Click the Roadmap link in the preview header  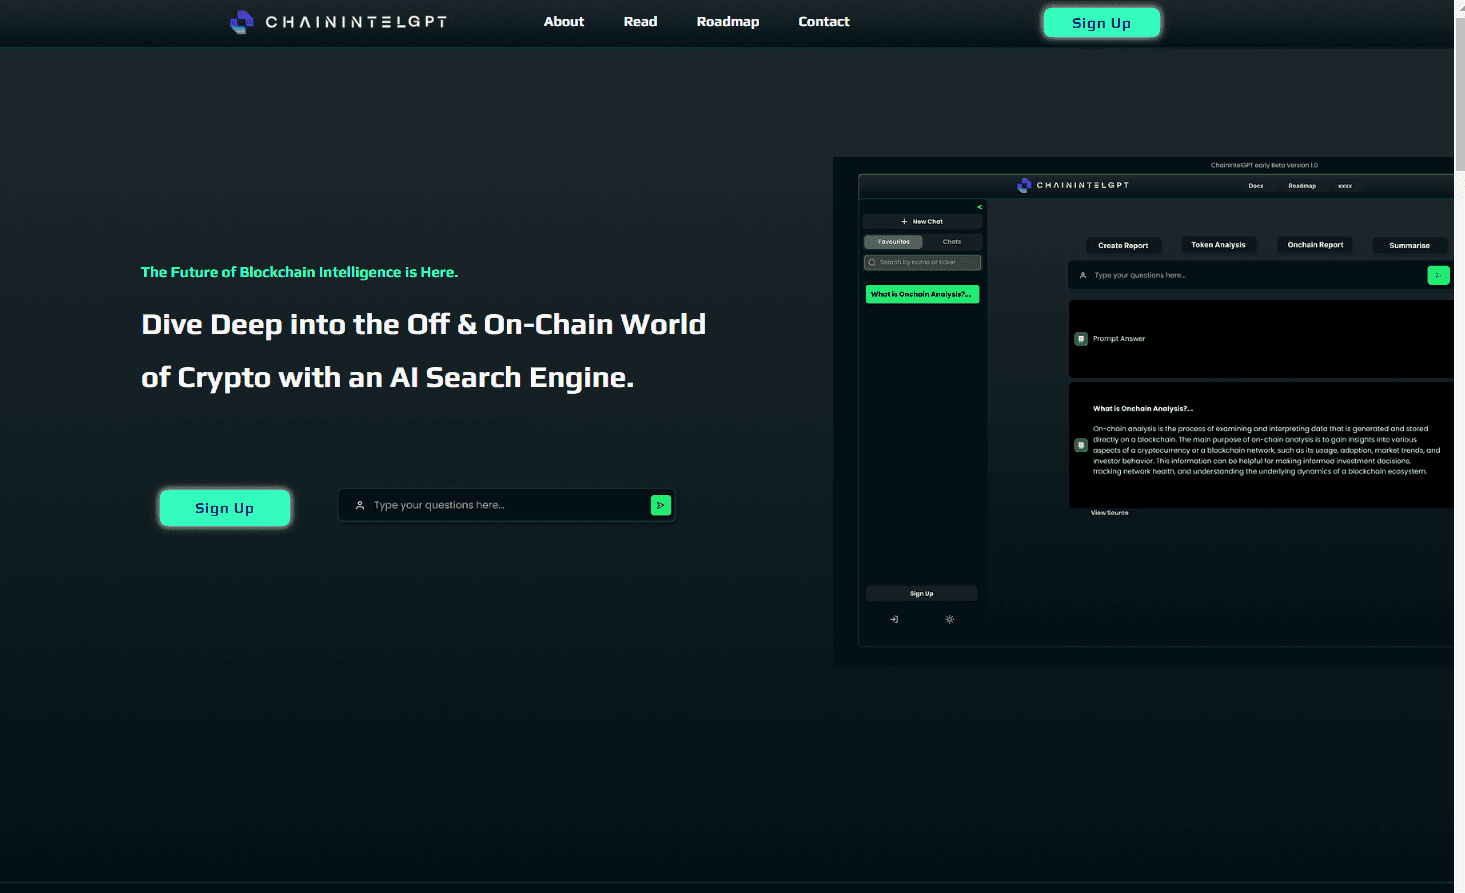click(x=1302, y=186)
